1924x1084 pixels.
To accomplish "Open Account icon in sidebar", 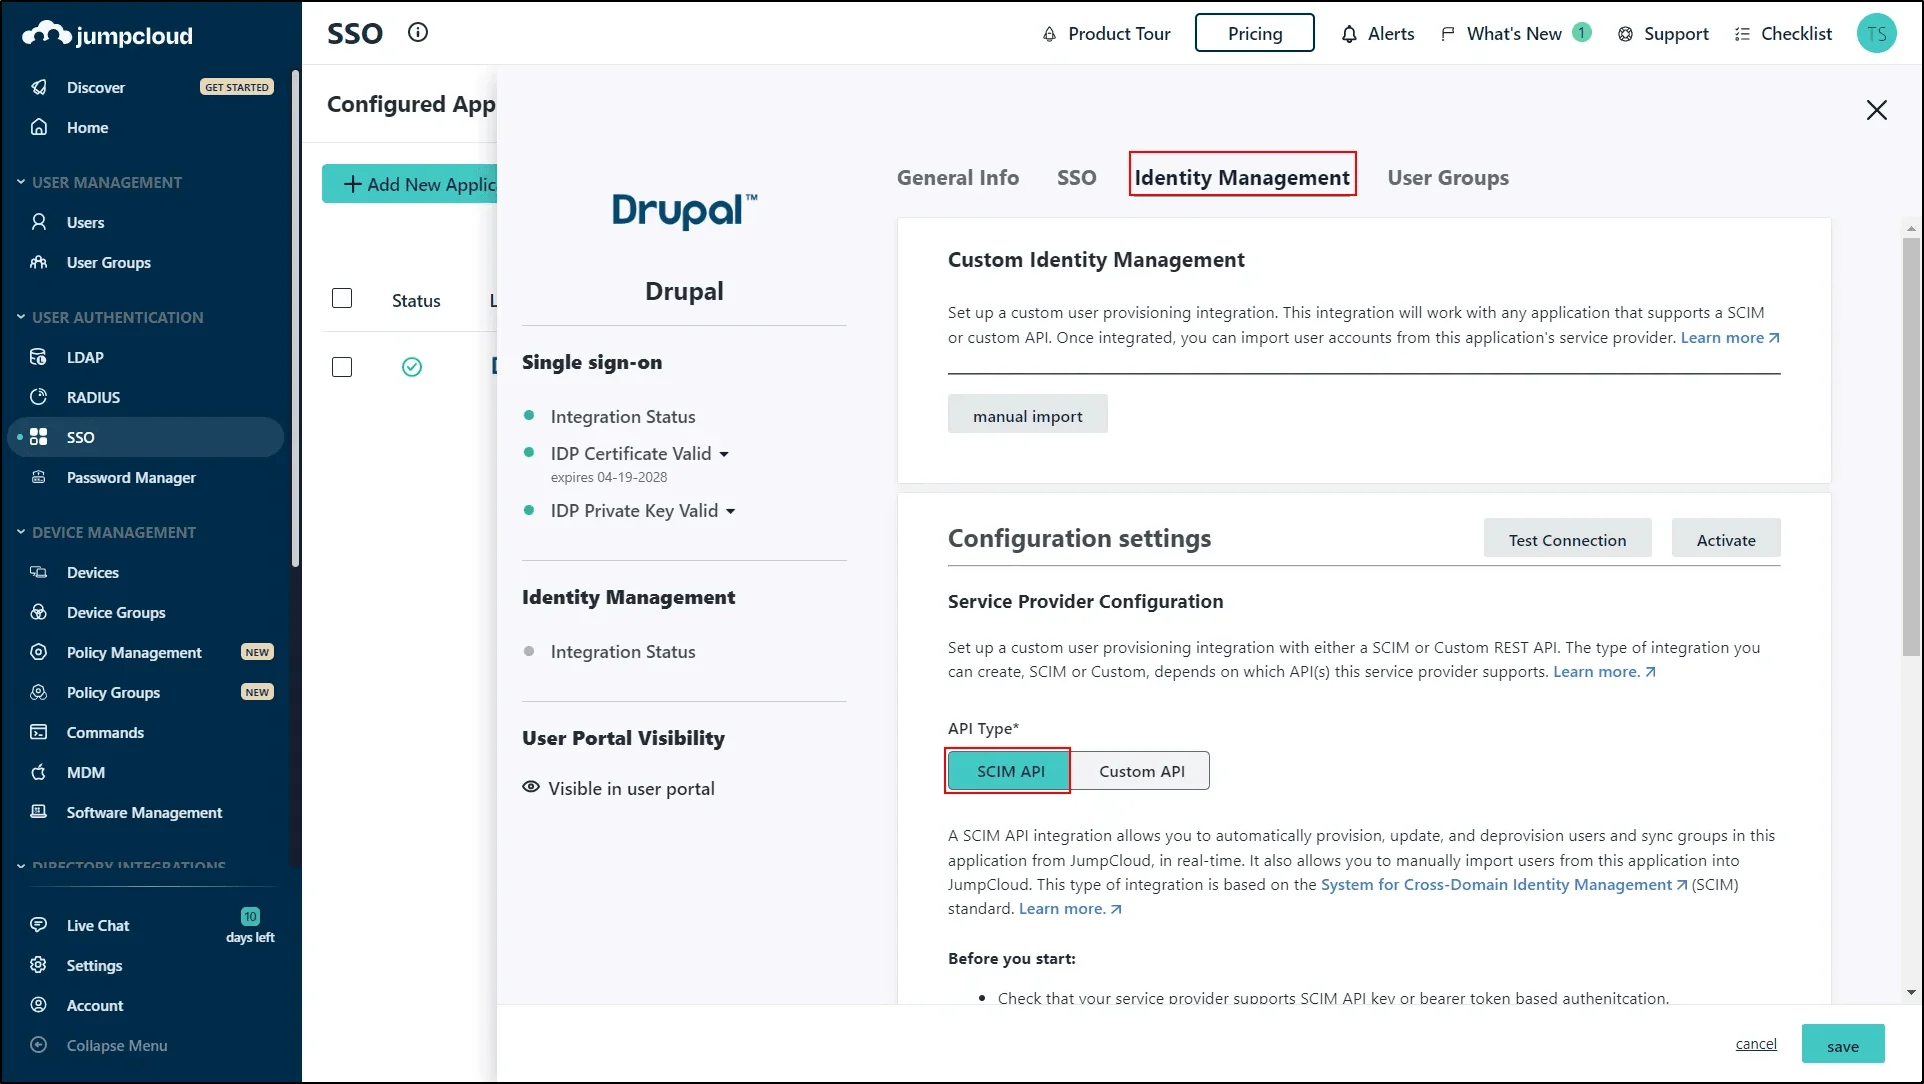I will (39, 1005).
